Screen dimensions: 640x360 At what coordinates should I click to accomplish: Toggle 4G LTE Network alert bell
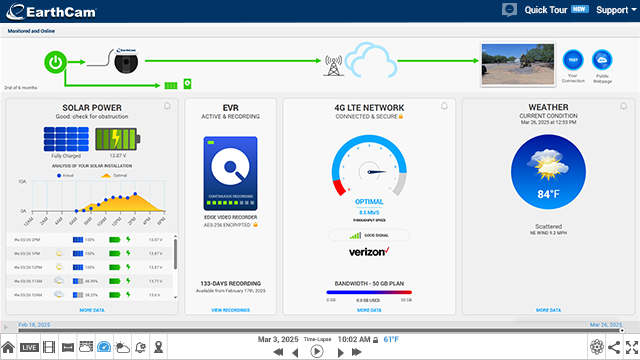[444, 106]
